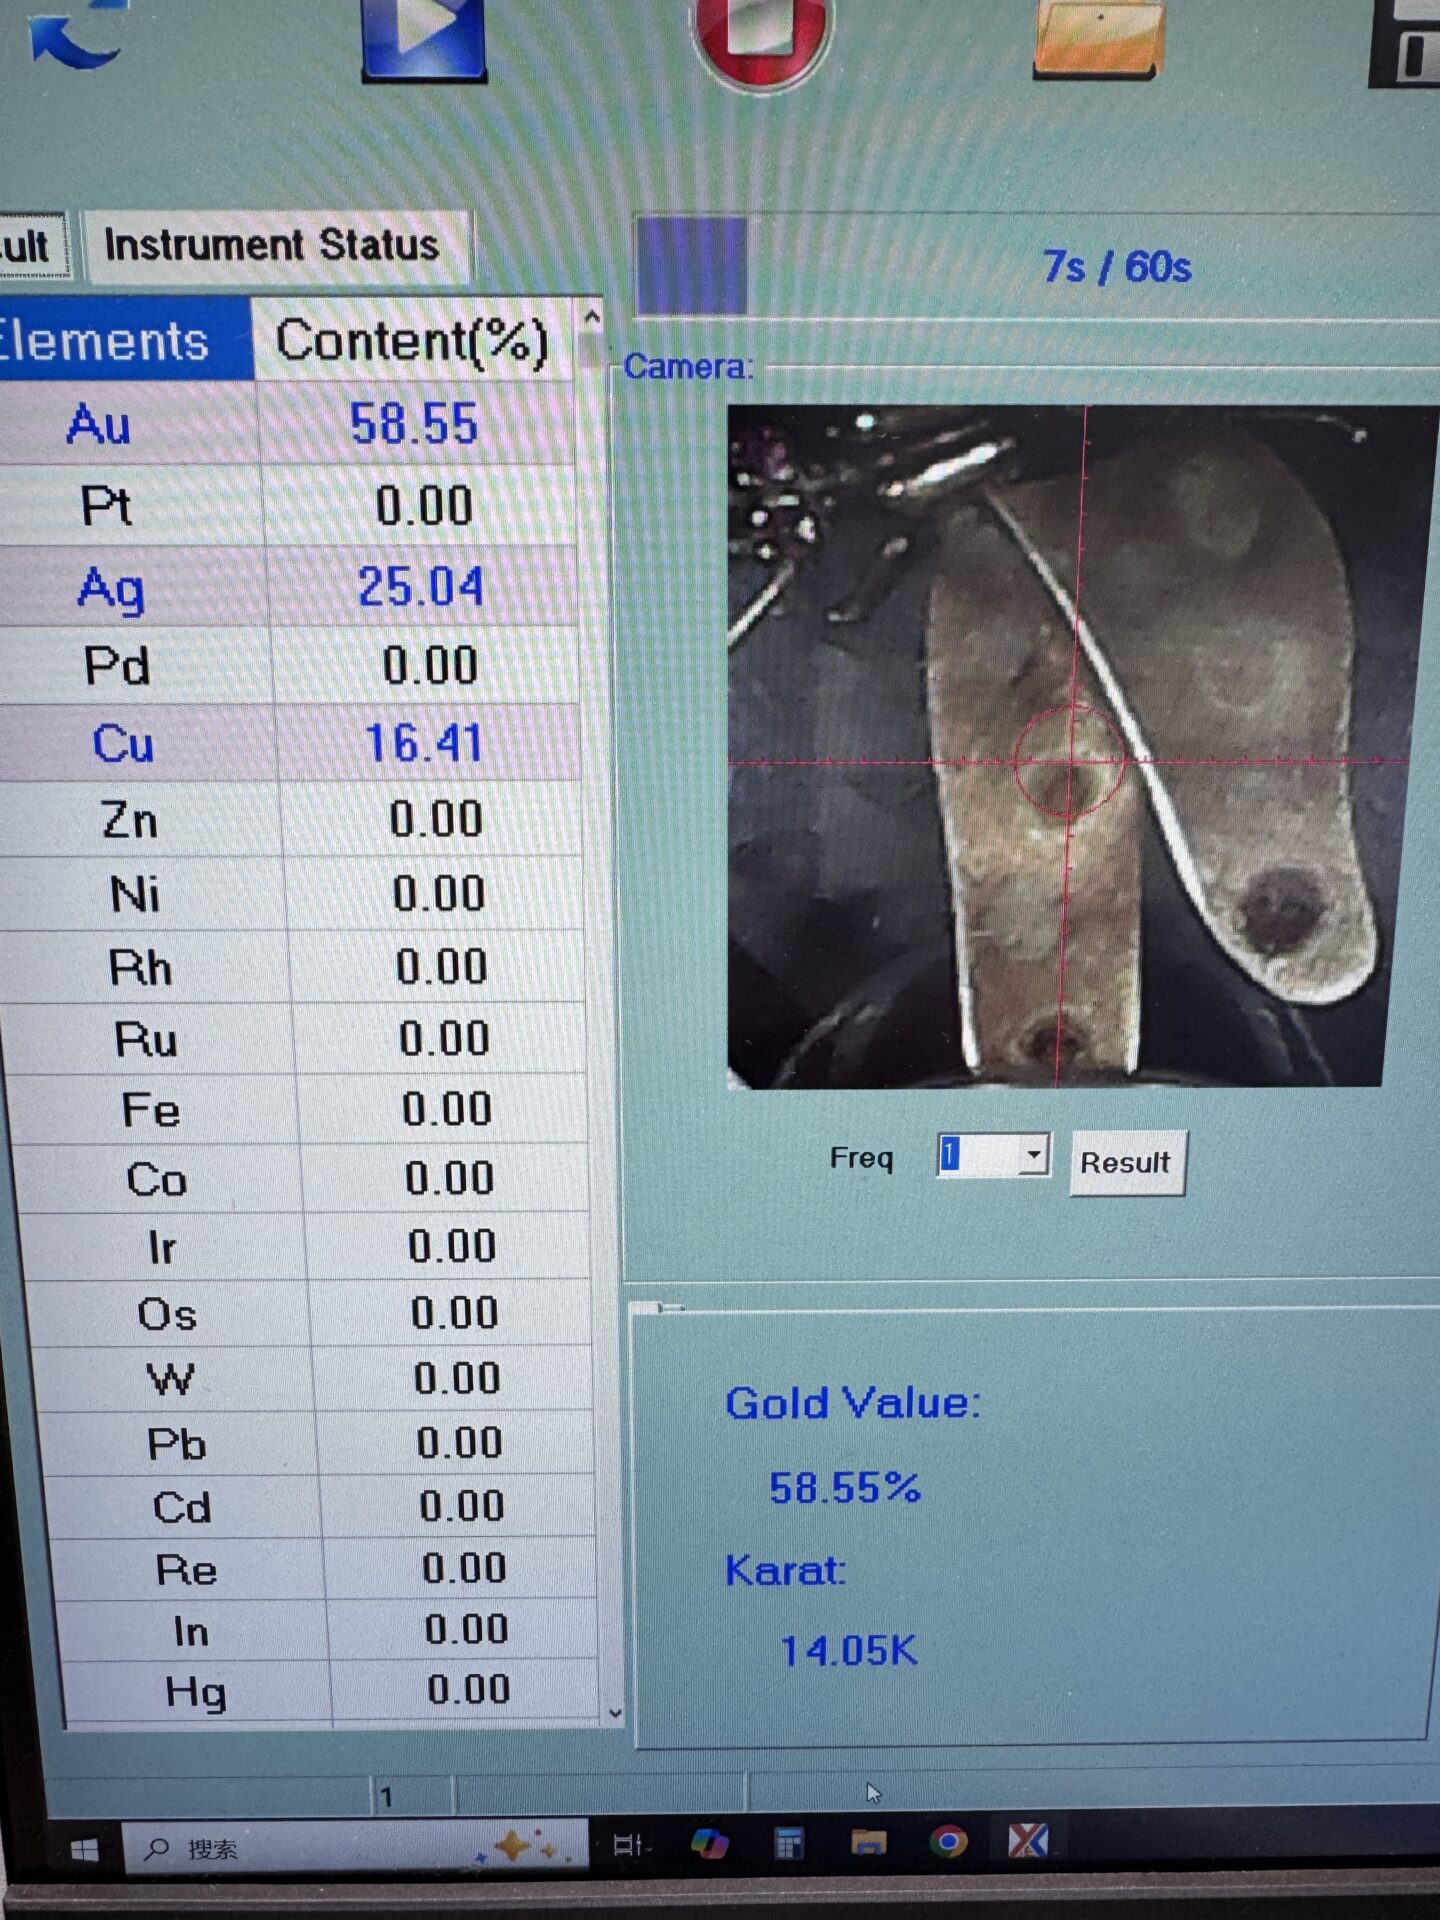Select the Ag element row
The height and width of the screenshot is (1920, 1440).
290,587
